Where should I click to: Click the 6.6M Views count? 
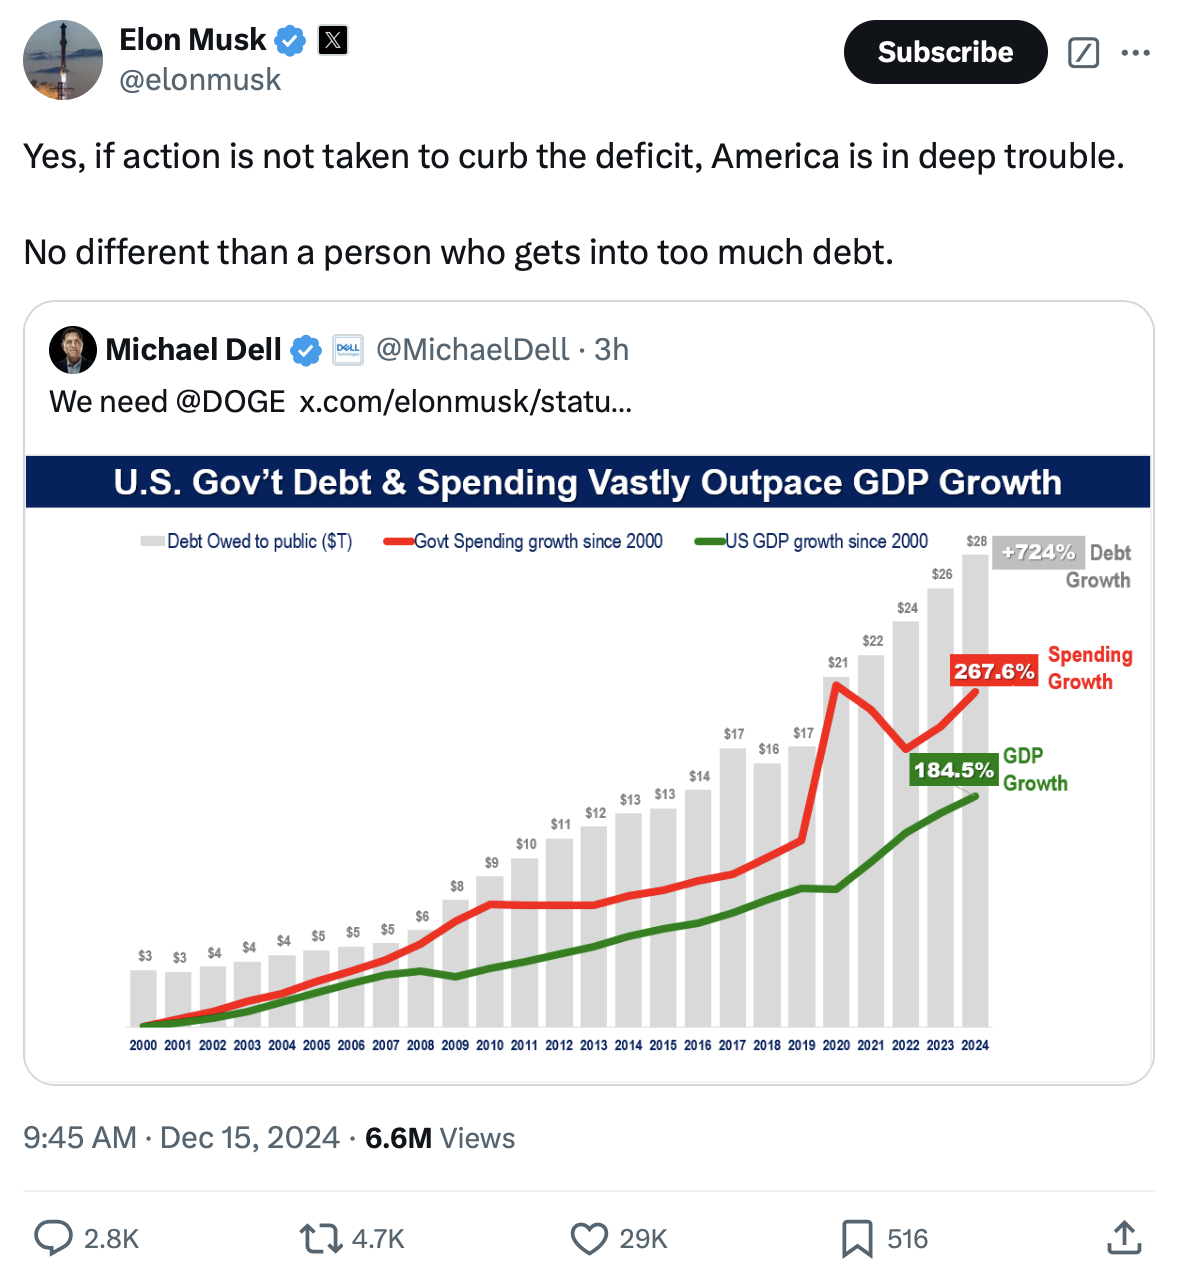(x=440, y=1138)
